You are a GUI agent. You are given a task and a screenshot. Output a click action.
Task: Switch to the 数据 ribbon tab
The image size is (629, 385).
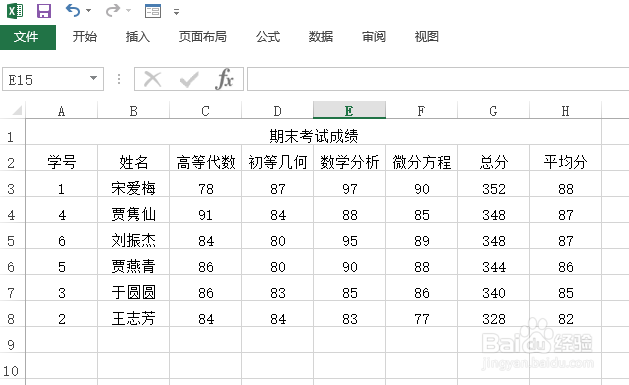[x=321, y=37]
